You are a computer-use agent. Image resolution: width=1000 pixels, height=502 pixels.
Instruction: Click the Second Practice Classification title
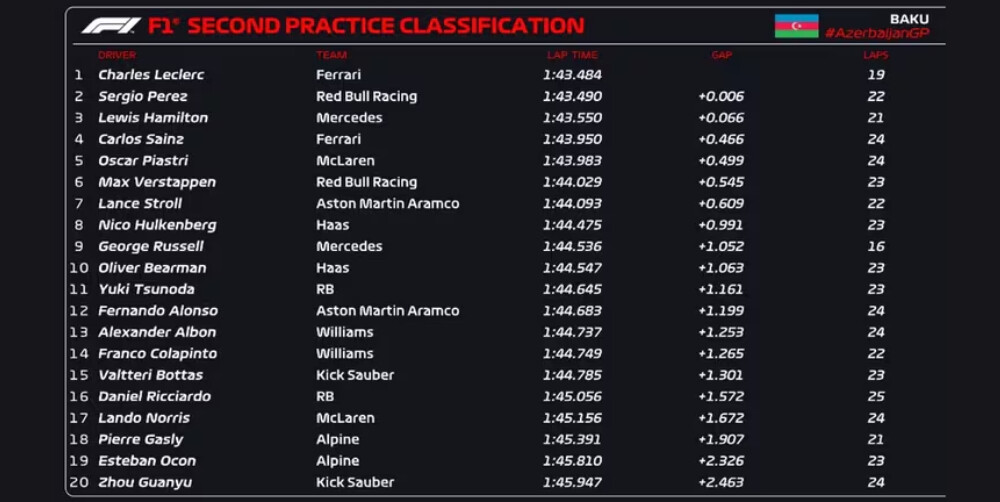coord(385,27)
